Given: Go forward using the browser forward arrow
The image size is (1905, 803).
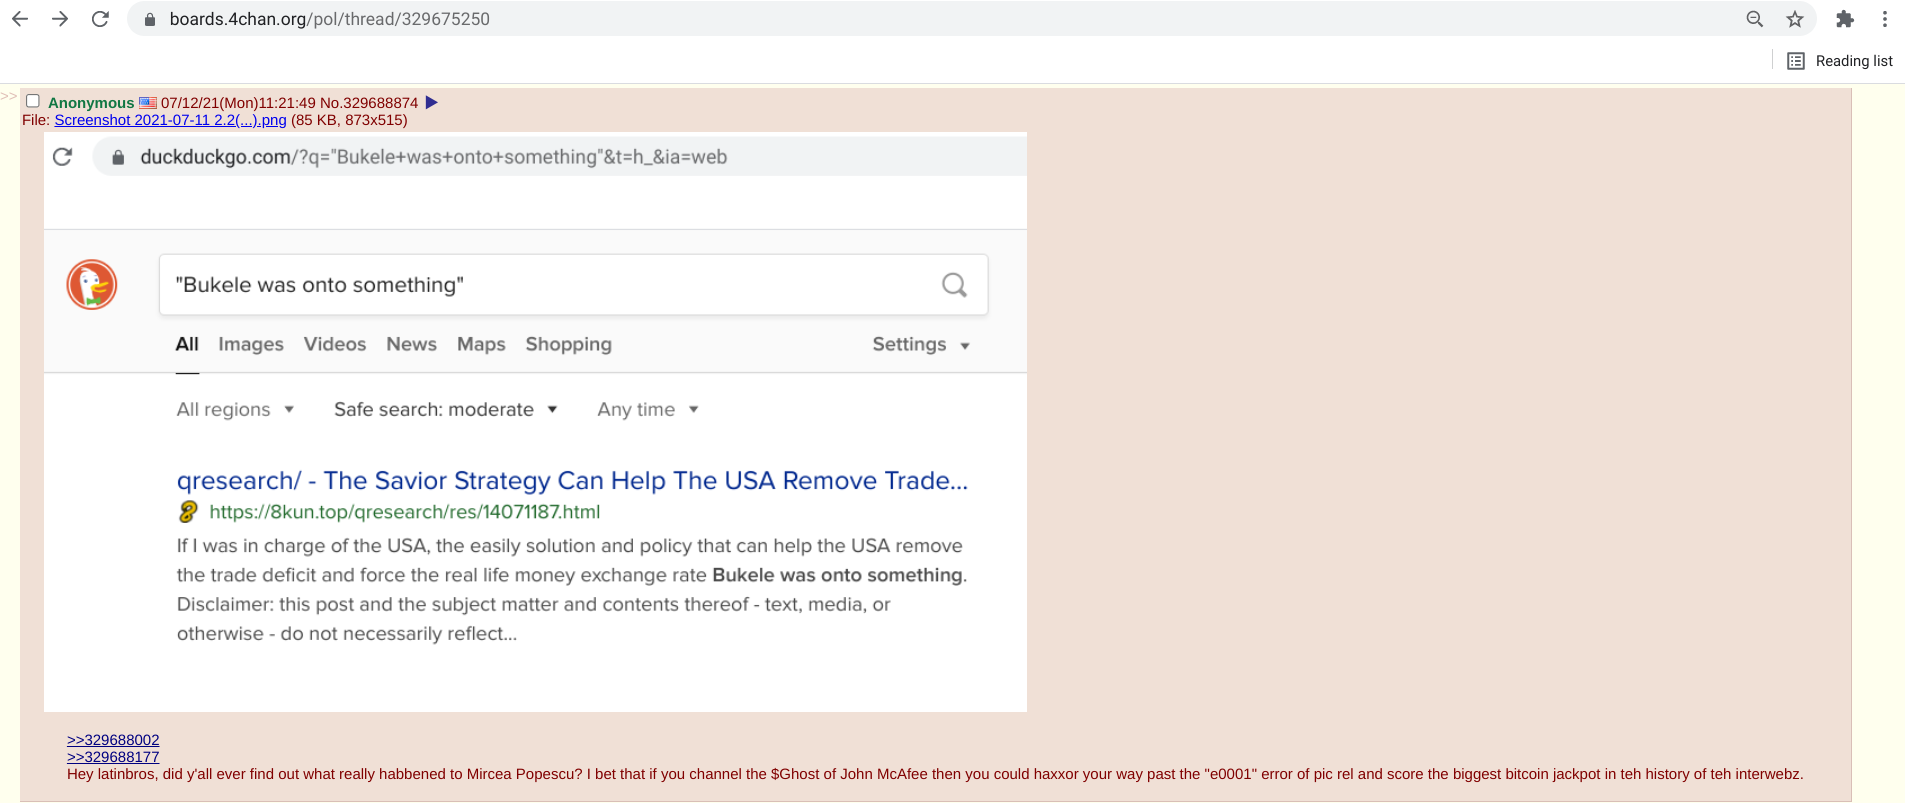Looking at the screenshot, I should [x=60, y=19].
